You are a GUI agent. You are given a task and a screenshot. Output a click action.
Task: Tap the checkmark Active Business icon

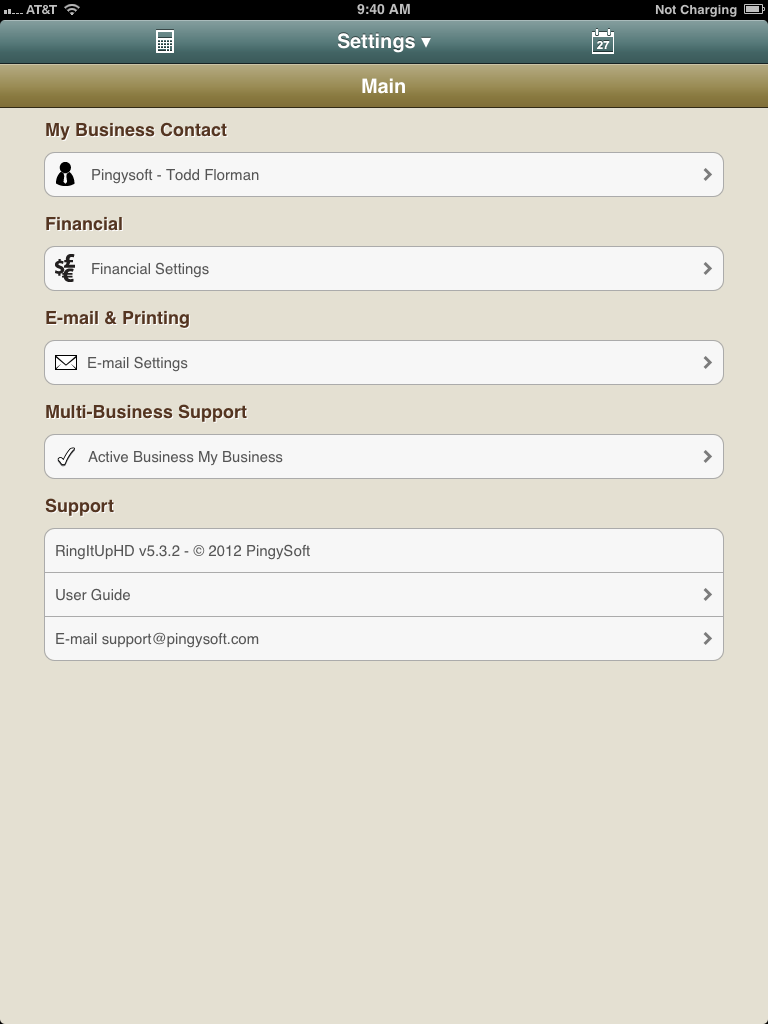point(66,456)
